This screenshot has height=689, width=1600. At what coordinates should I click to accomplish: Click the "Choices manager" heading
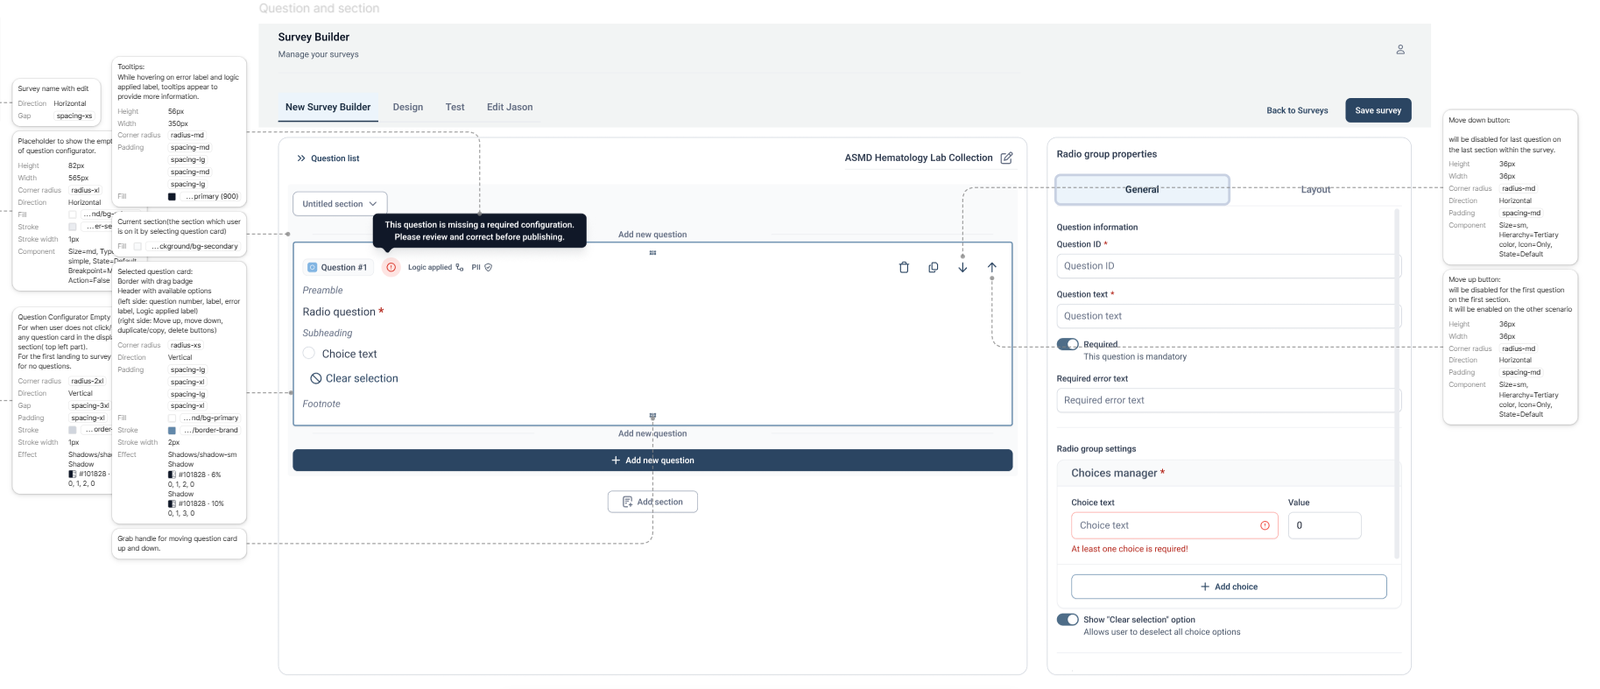point(1114,473)
